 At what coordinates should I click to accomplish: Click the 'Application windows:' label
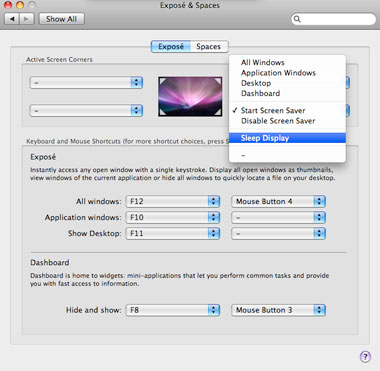click(x=83, y=217)
